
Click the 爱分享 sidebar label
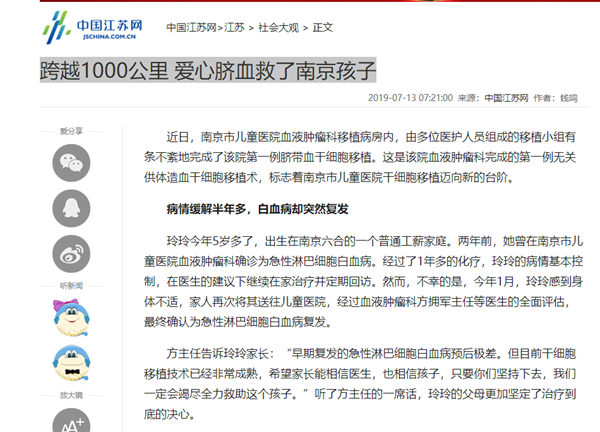pyautogui.click(x=70, y=131)
